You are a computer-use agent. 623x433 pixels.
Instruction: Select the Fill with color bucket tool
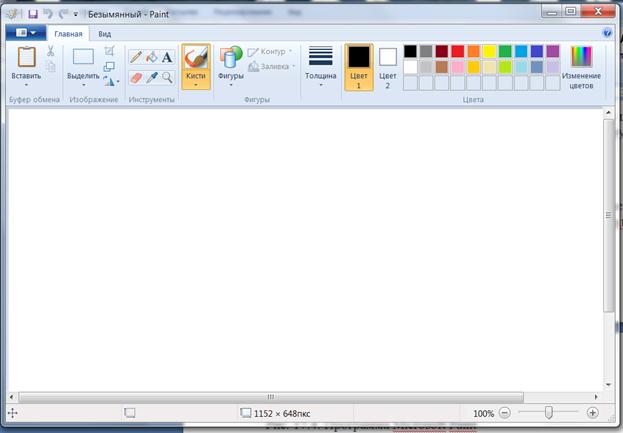[152, 57]
